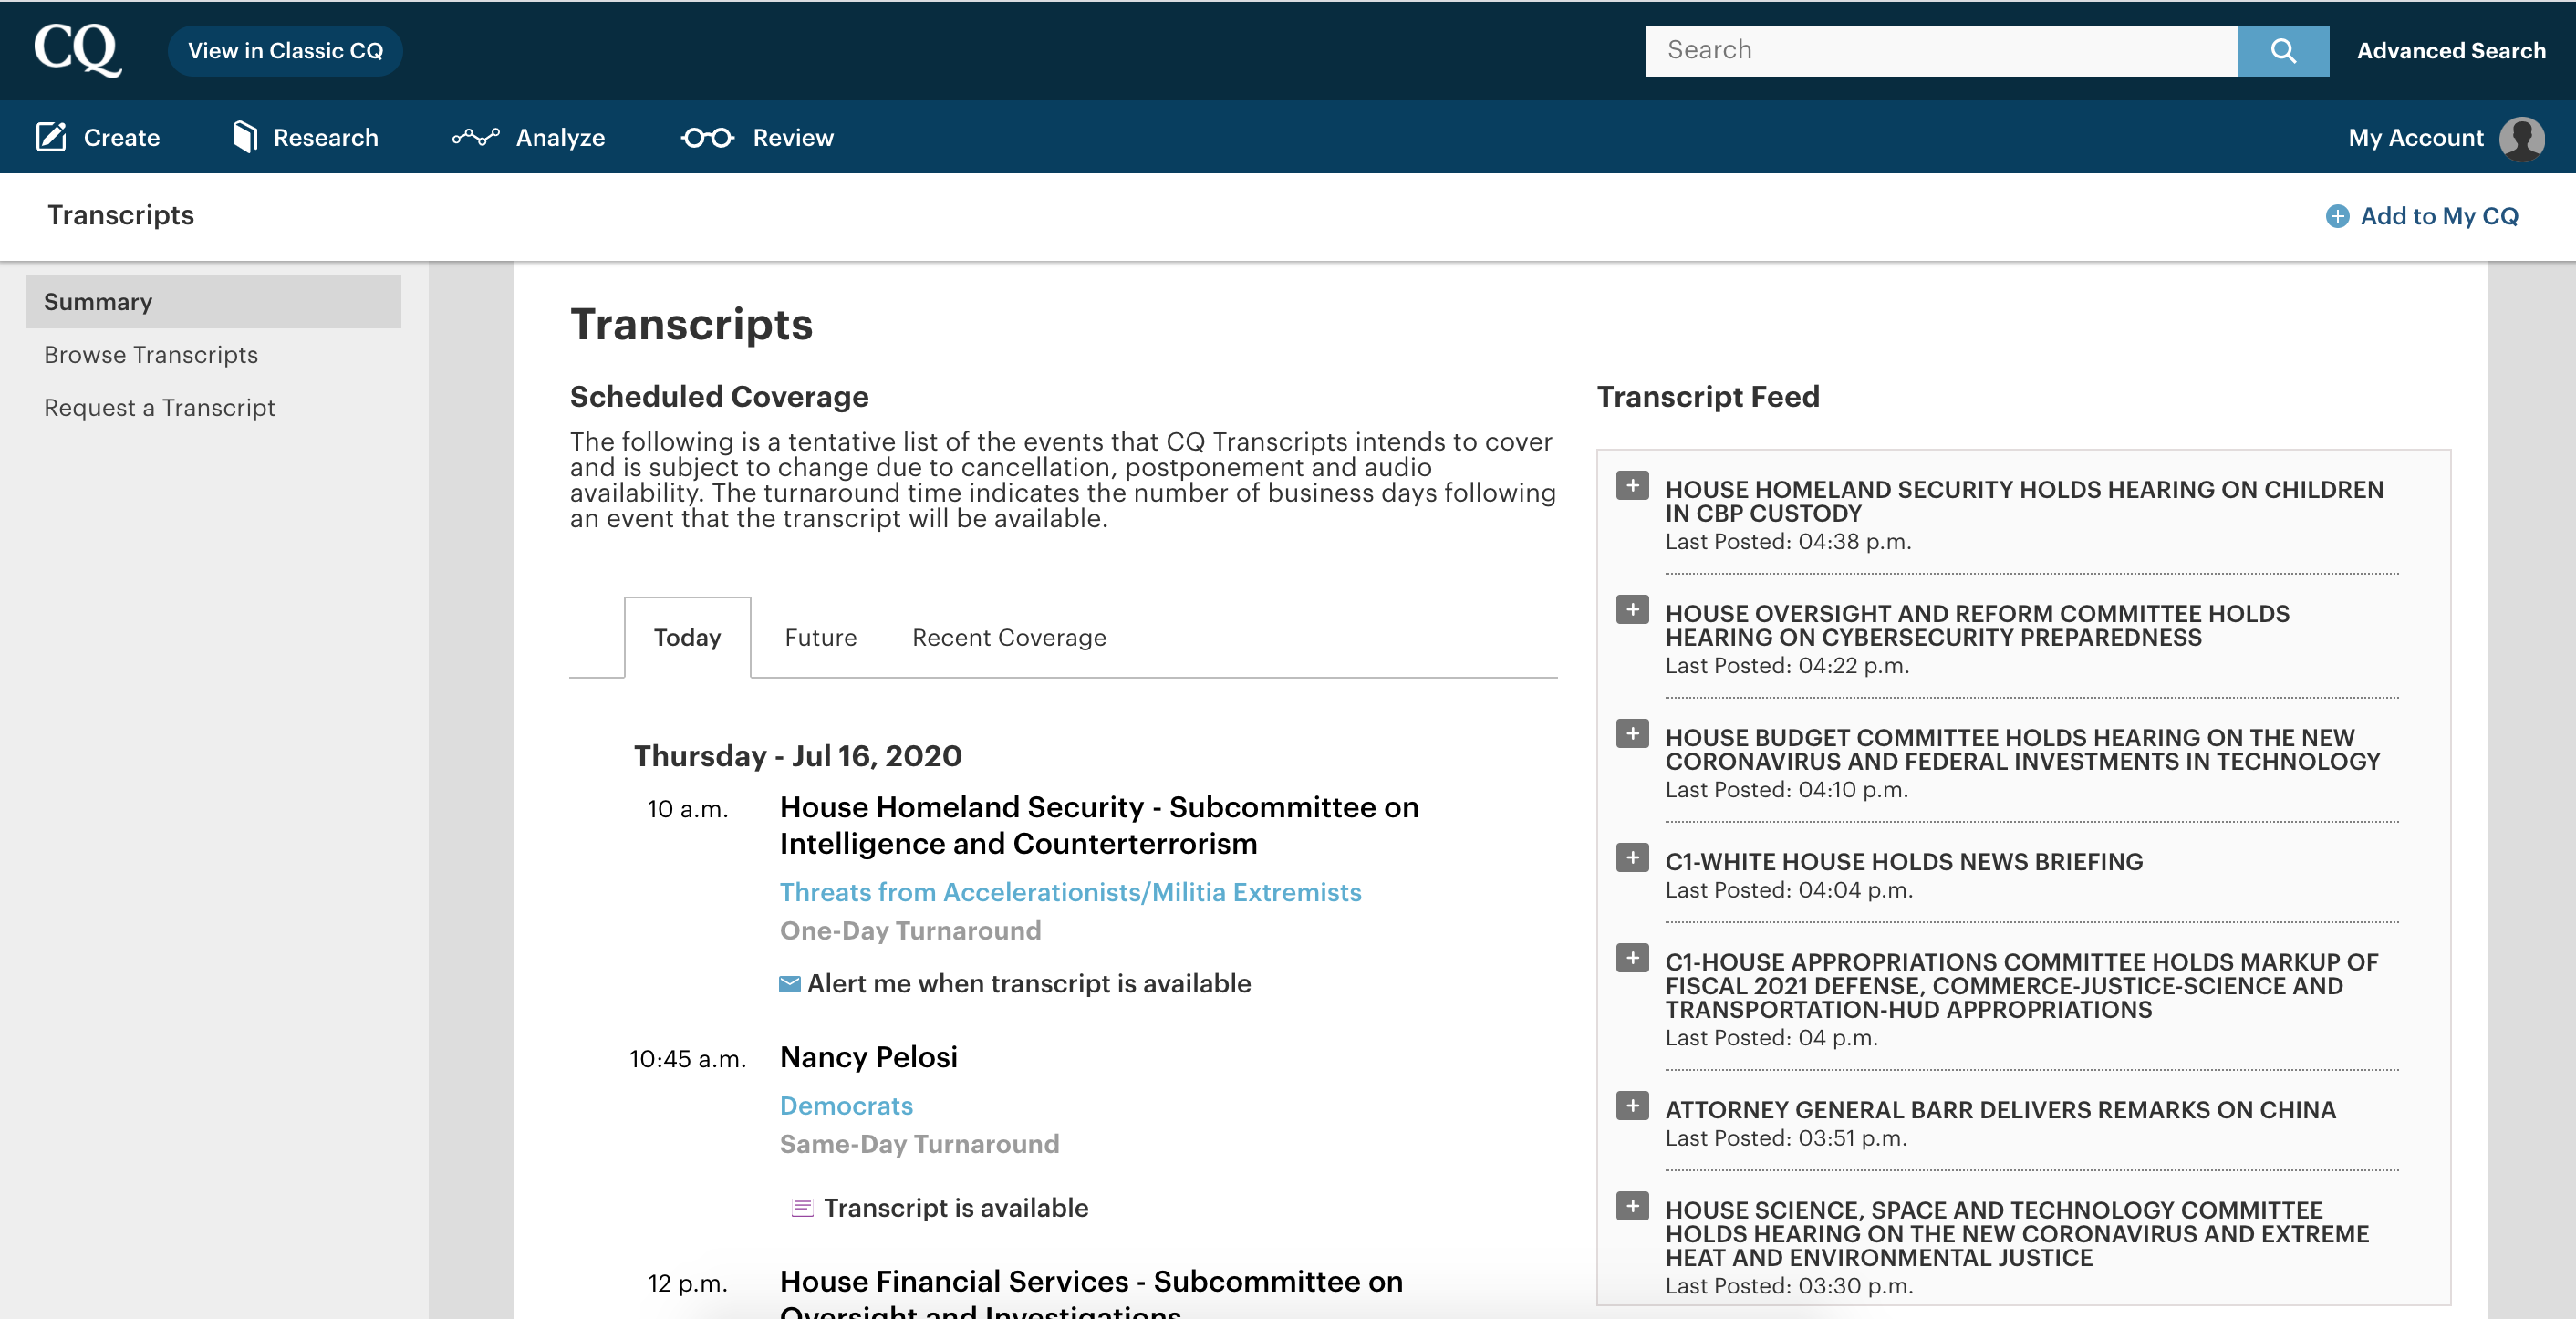The width and height of the screenshot is (2576, 1319).
Task: Open the Advanced Search link
Action: 2450,51
